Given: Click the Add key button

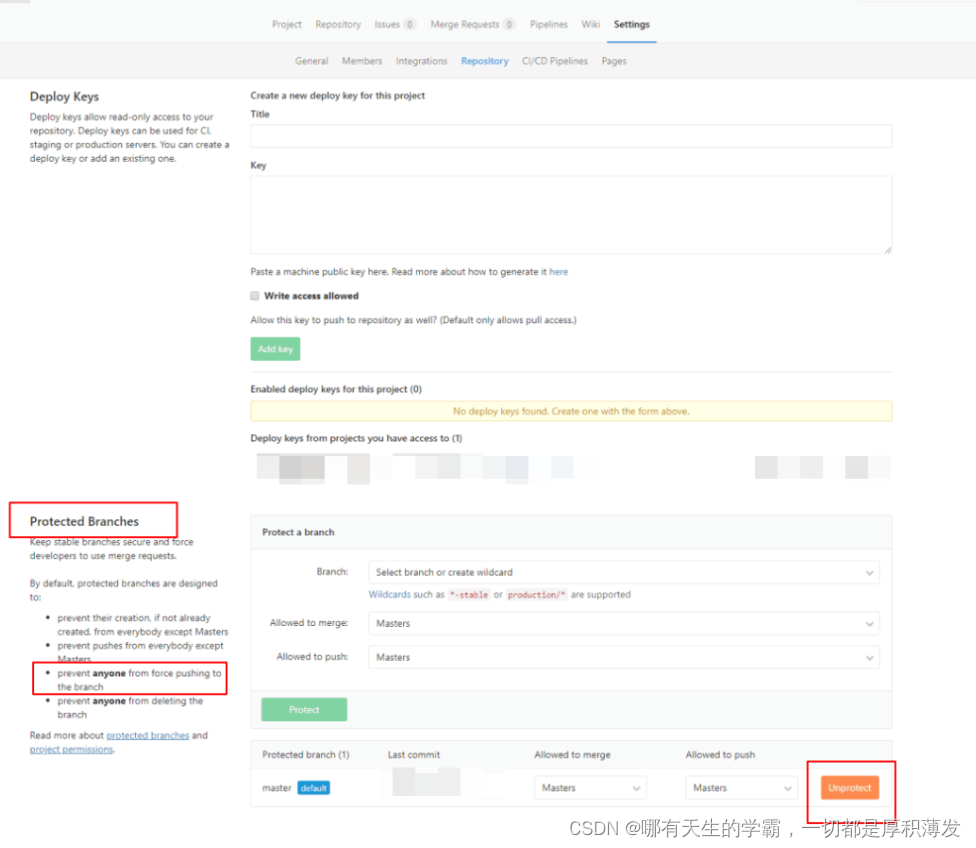Looking at the screenshot, I should pyautogui.click(x=274, y=348).
